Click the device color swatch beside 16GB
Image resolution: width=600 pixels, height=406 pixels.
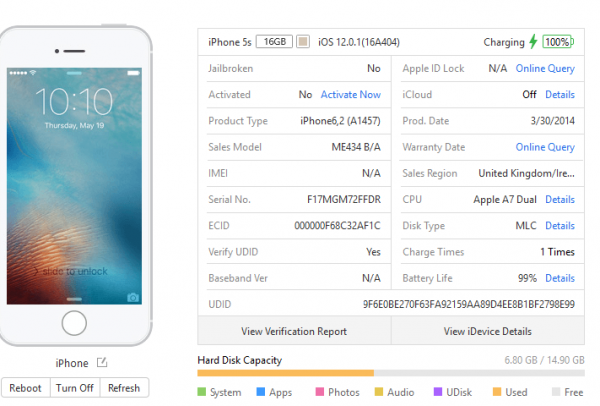click(303, 41)
